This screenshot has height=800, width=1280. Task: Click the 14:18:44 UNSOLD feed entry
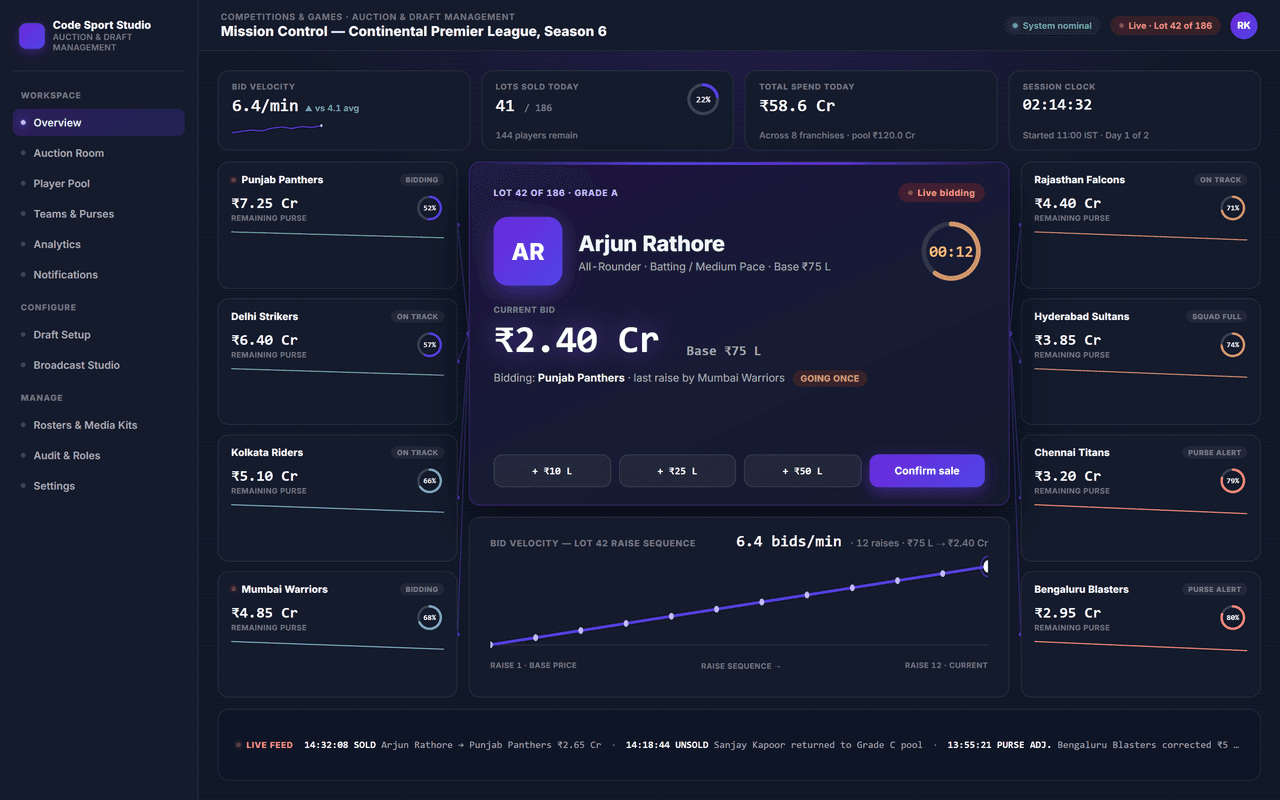point(775,745)
